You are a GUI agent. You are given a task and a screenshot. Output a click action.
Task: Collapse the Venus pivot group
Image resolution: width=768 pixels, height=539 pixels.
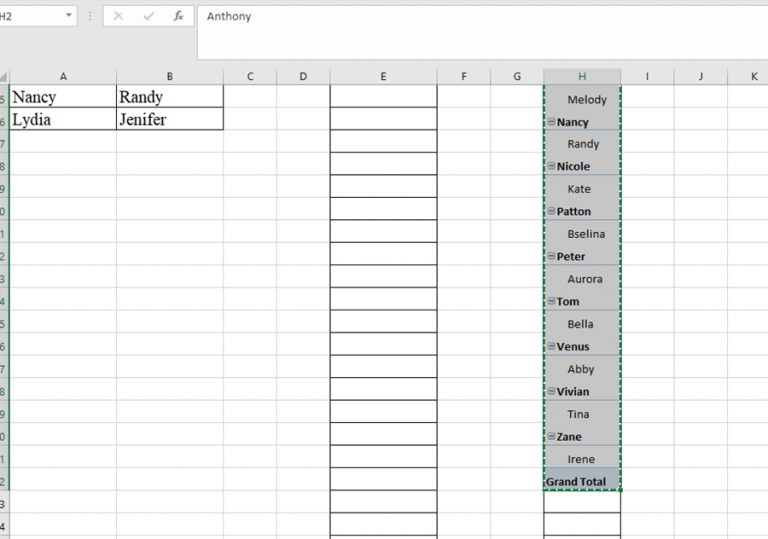[x=551, y=346]
